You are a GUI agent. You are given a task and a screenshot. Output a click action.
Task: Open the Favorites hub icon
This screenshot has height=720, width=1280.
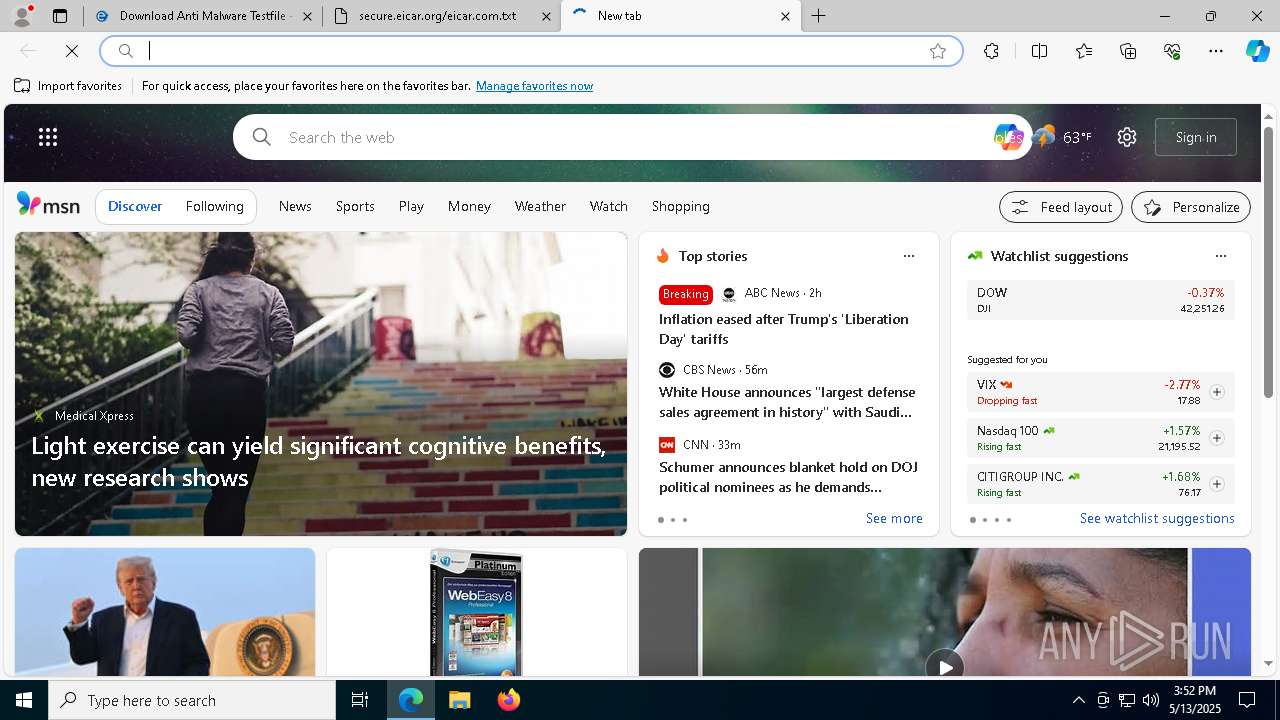(1084, 51)
